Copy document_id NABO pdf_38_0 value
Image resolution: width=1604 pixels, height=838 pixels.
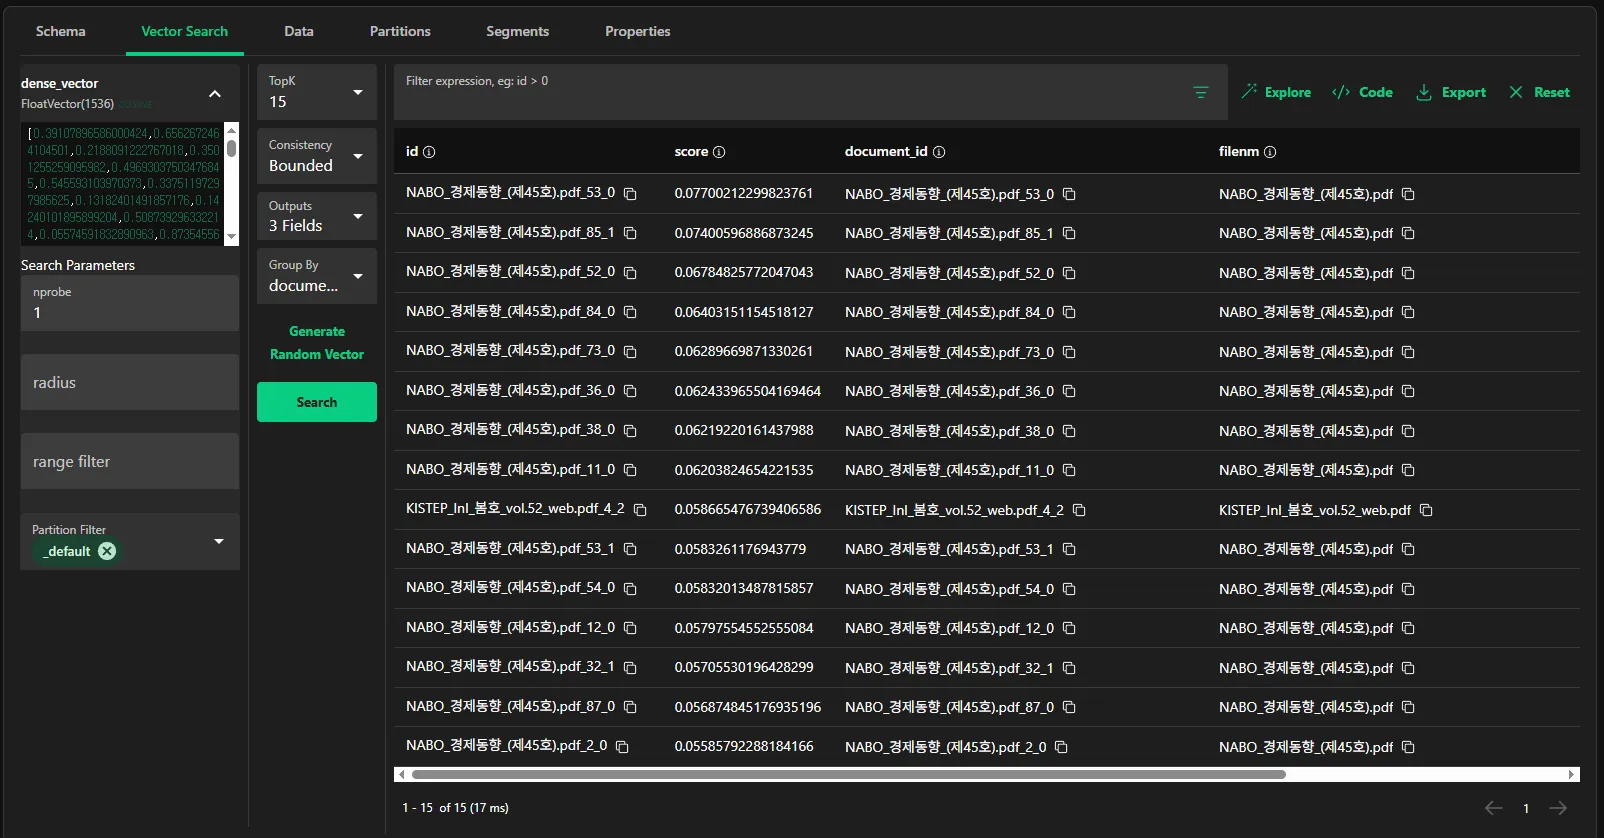point(1069,431)
